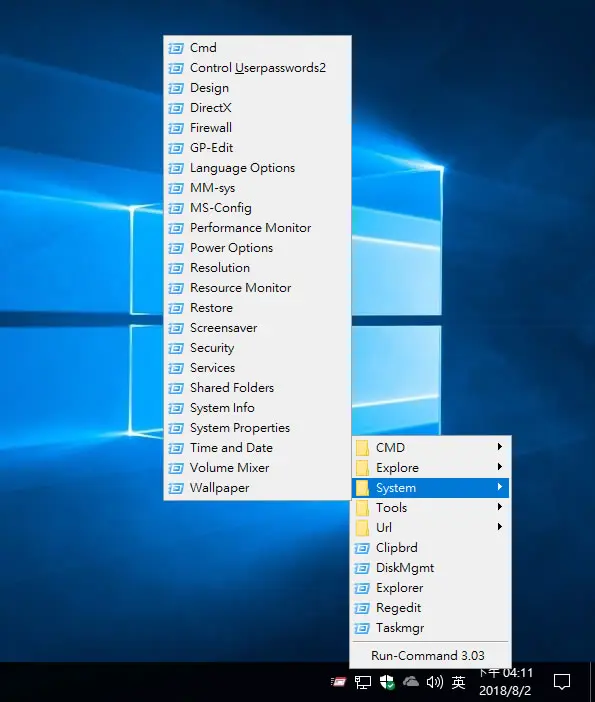
Task: Click the Run-Command tray icon in taskbar
Action: (x=338, y=682)
